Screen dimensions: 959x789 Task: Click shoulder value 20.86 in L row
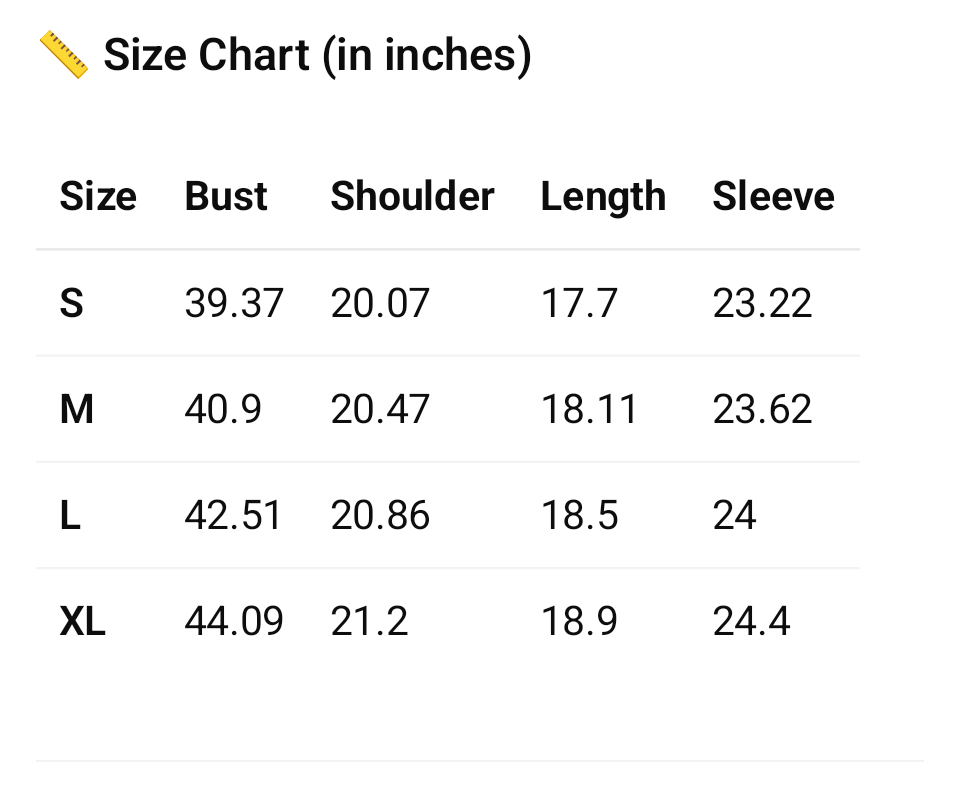[380, 516]
